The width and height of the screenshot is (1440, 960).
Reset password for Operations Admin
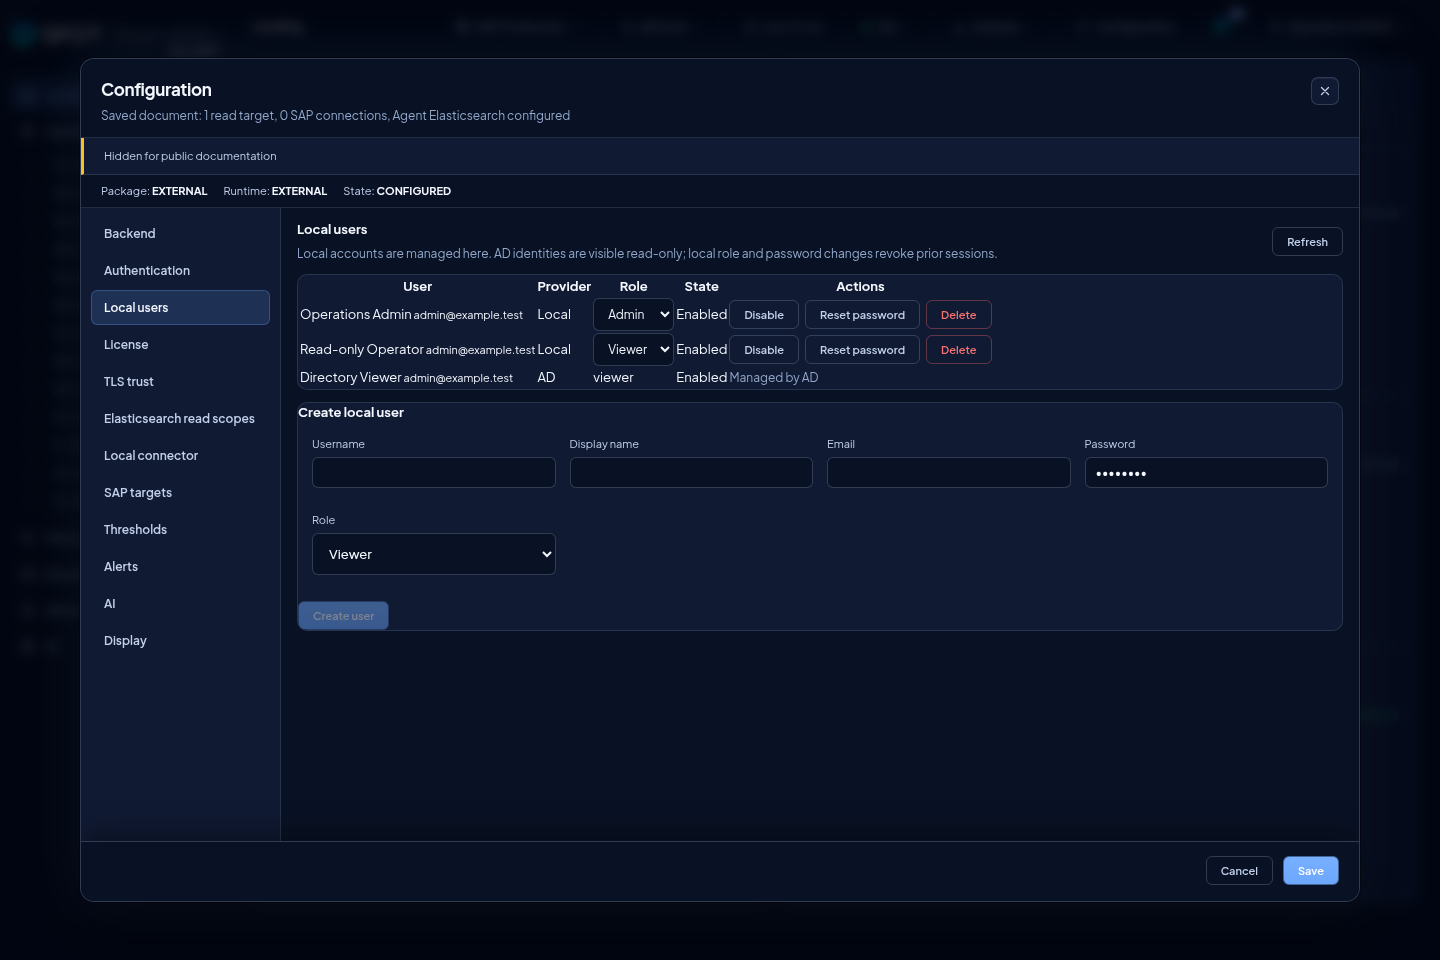[862, 315]
